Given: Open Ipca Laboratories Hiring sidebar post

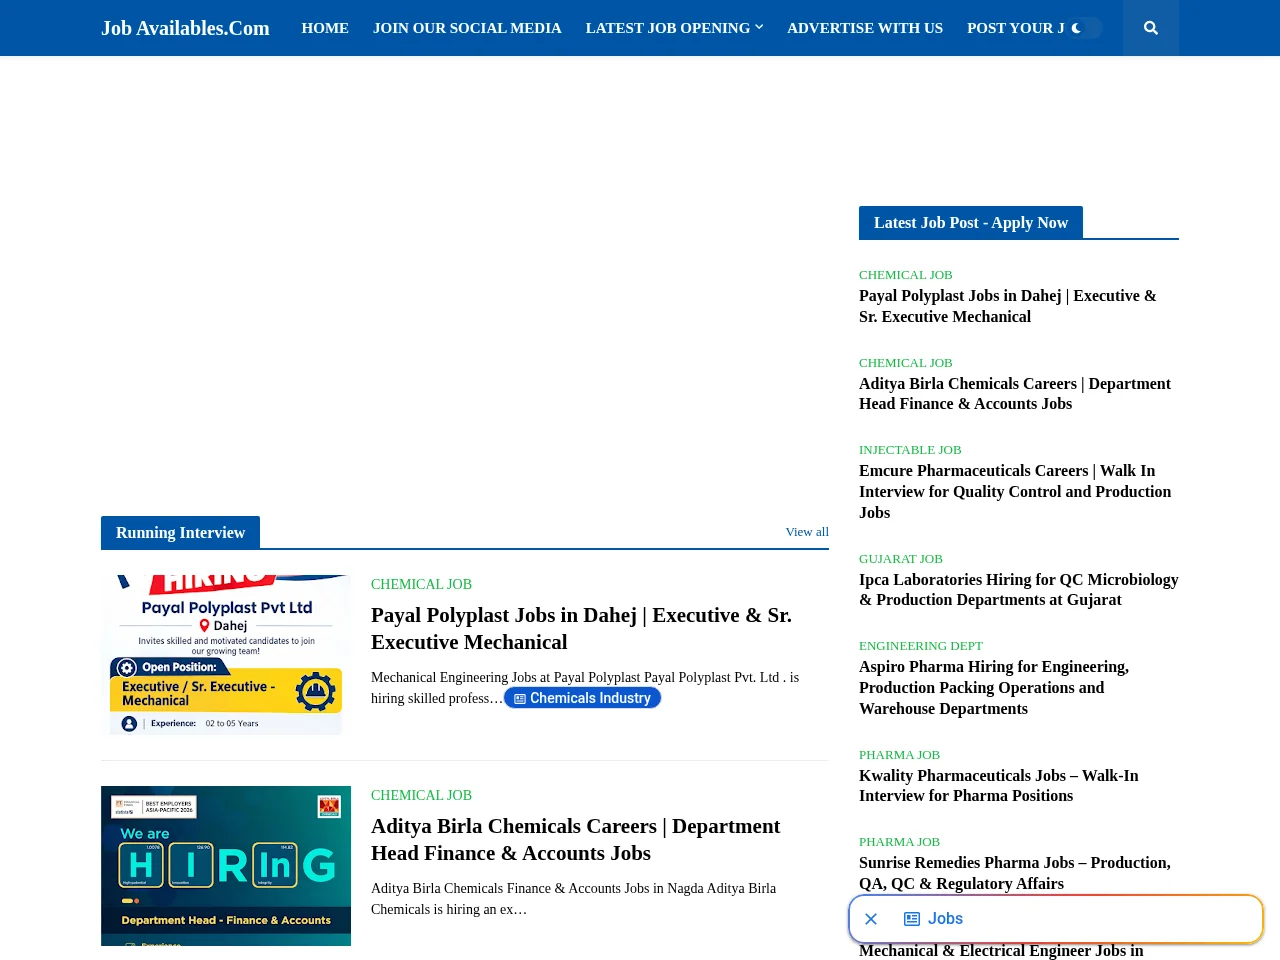Looking at the screenshot, I should coord(1018,590).
